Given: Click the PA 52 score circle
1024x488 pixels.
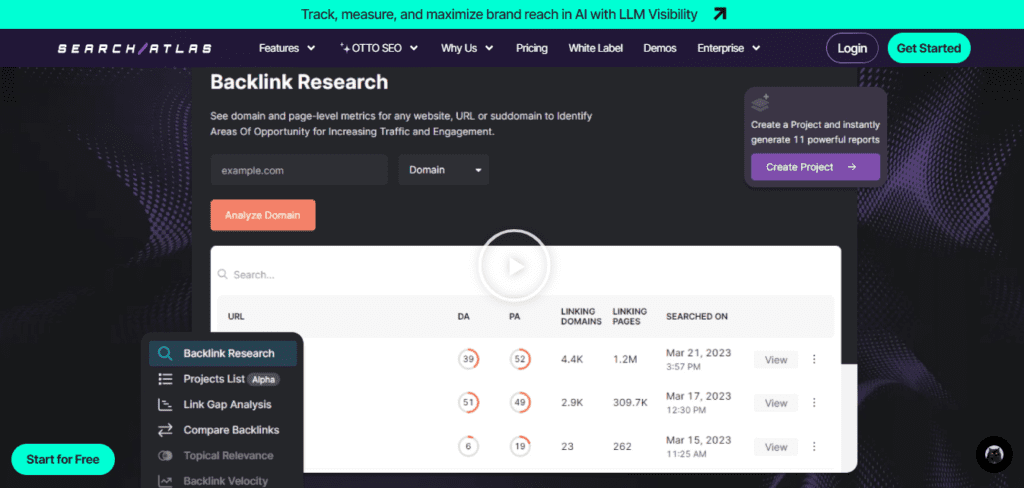Looking at the screenshot, I should [x=520, y=359].
